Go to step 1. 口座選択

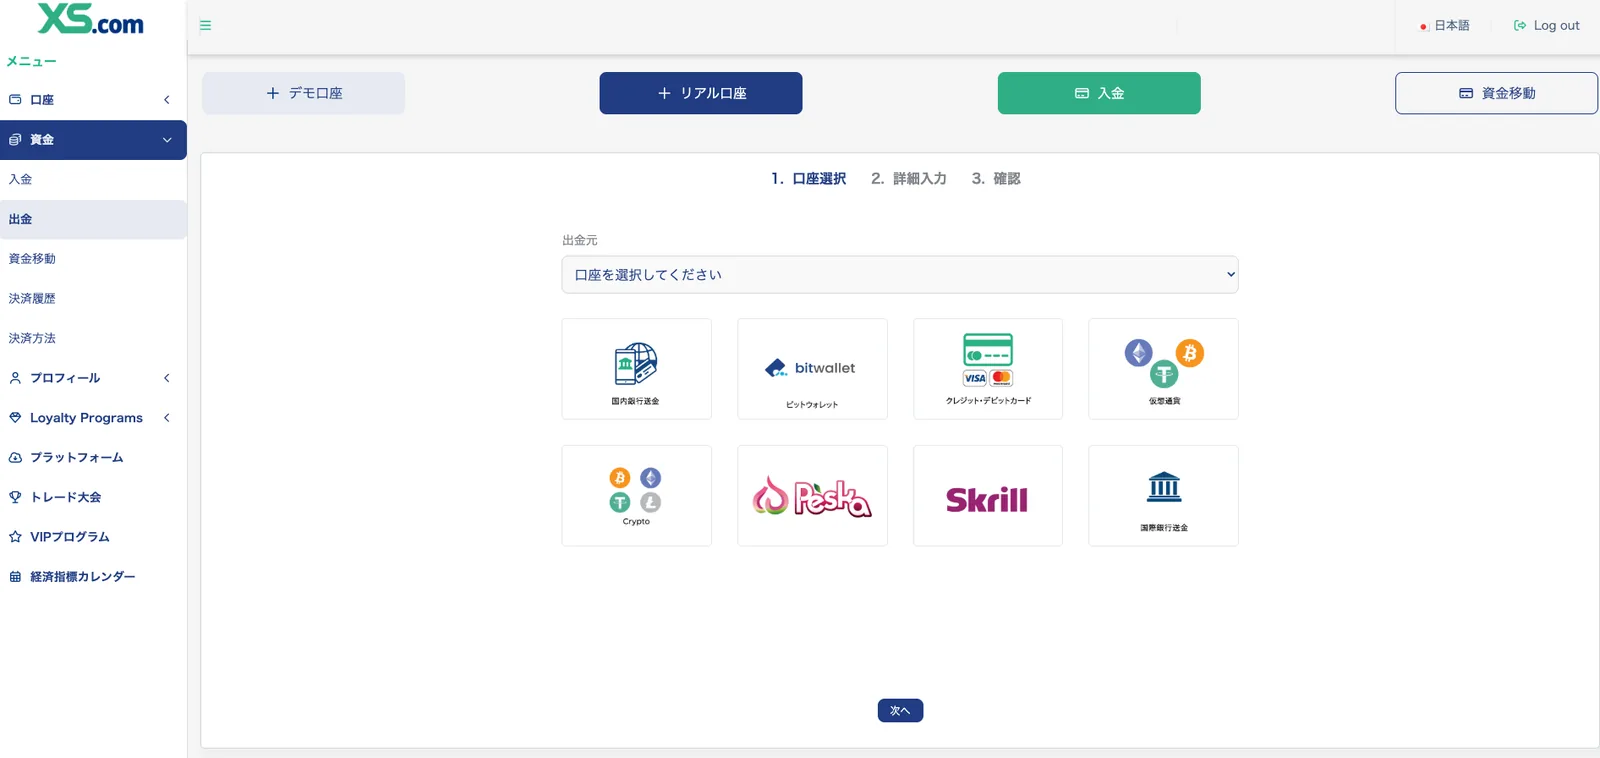click(808, 179)
